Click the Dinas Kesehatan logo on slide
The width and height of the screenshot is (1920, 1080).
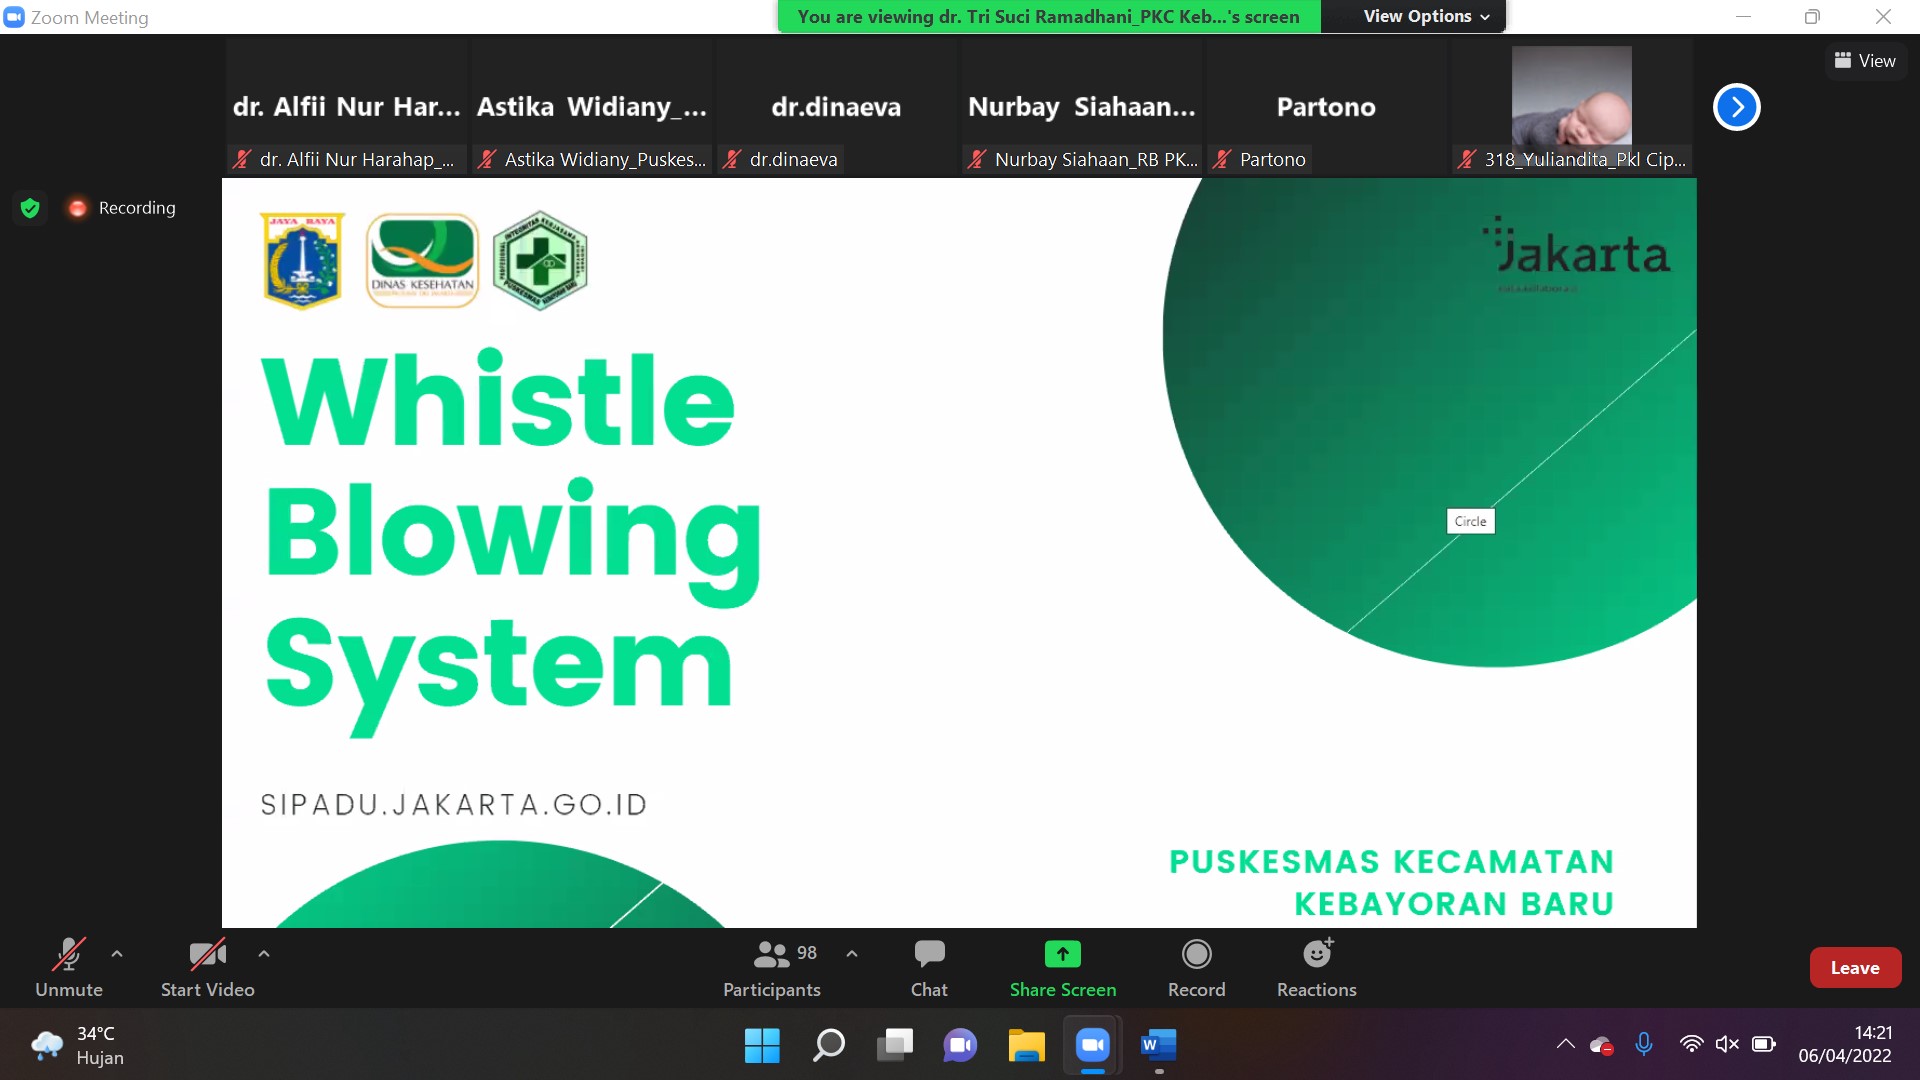(422, 260)
